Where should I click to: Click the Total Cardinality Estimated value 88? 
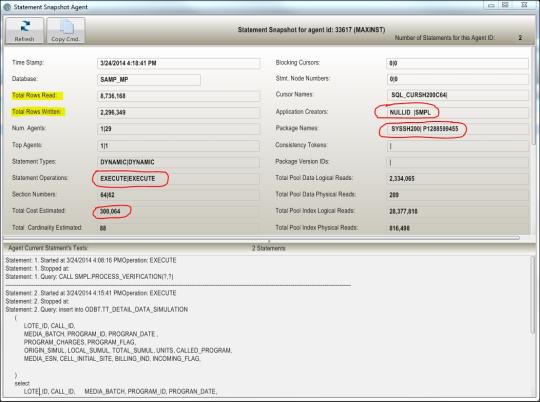point(103,228)
